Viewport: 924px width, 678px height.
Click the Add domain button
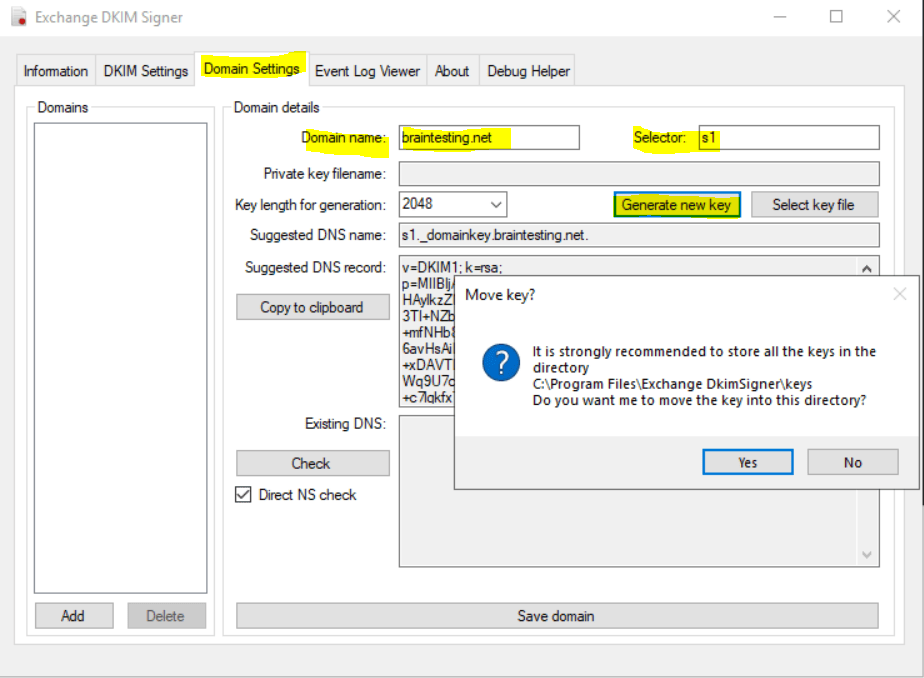click(x=74, y=616)
